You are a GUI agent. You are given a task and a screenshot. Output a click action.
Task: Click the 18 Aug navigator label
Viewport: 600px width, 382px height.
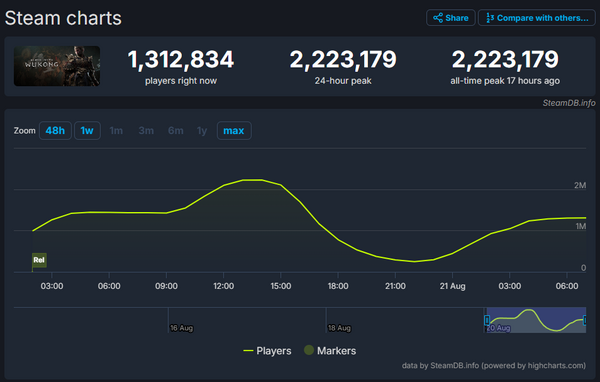pos(339,328)
